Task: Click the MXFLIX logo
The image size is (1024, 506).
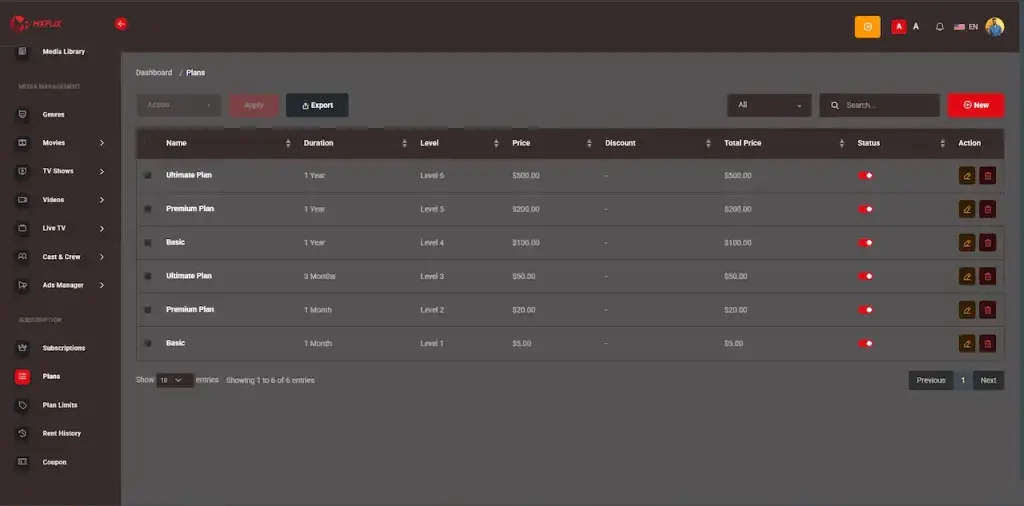Action: click(x=36, y=24)
